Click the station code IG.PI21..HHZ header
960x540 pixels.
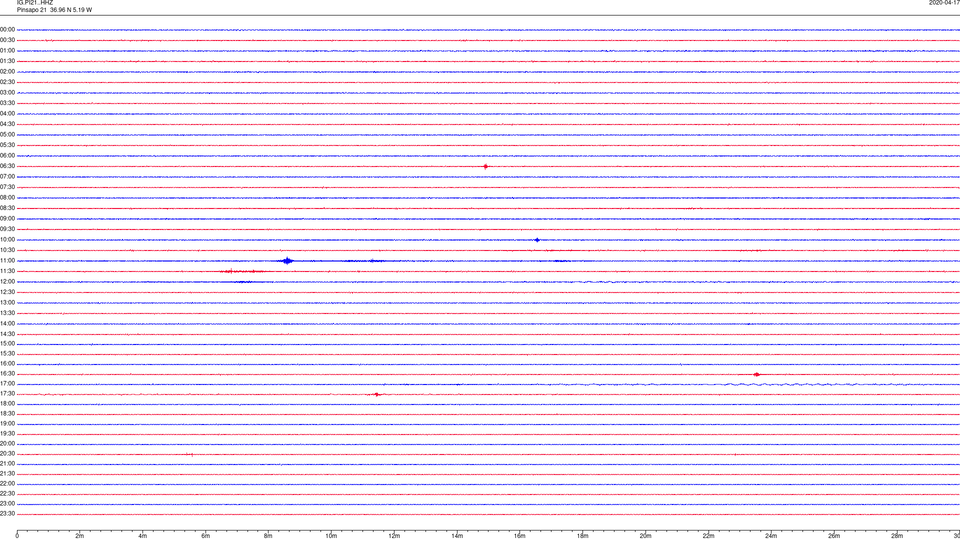pyautogui.click(x=35, y=2)
